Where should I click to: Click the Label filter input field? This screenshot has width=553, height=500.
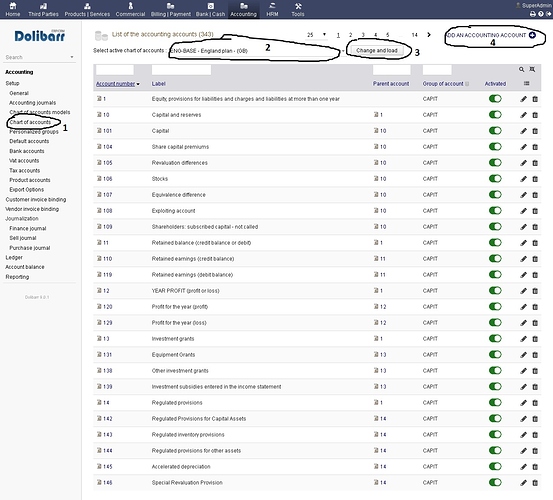(x=181, y=70)
